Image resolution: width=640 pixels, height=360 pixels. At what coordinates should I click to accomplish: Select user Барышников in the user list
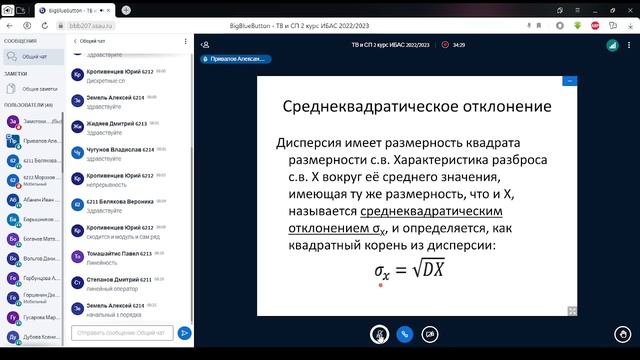click(x=33, y=219)
